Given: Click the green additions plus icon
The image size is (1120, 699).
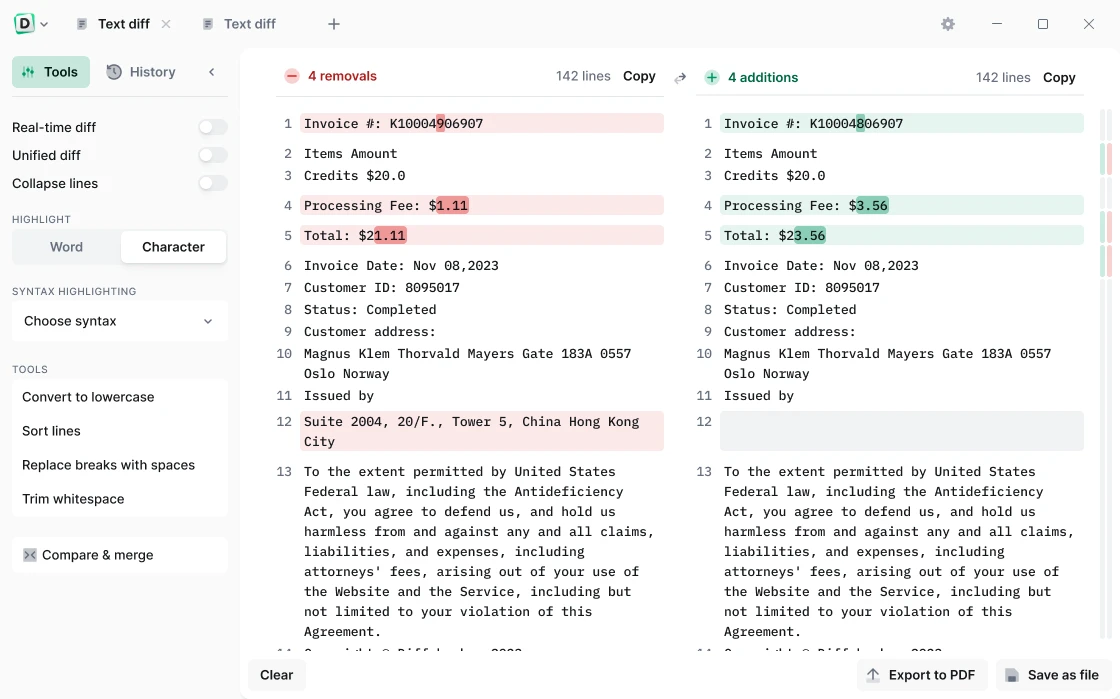Looking at the screenshot, I should point(712,77).
